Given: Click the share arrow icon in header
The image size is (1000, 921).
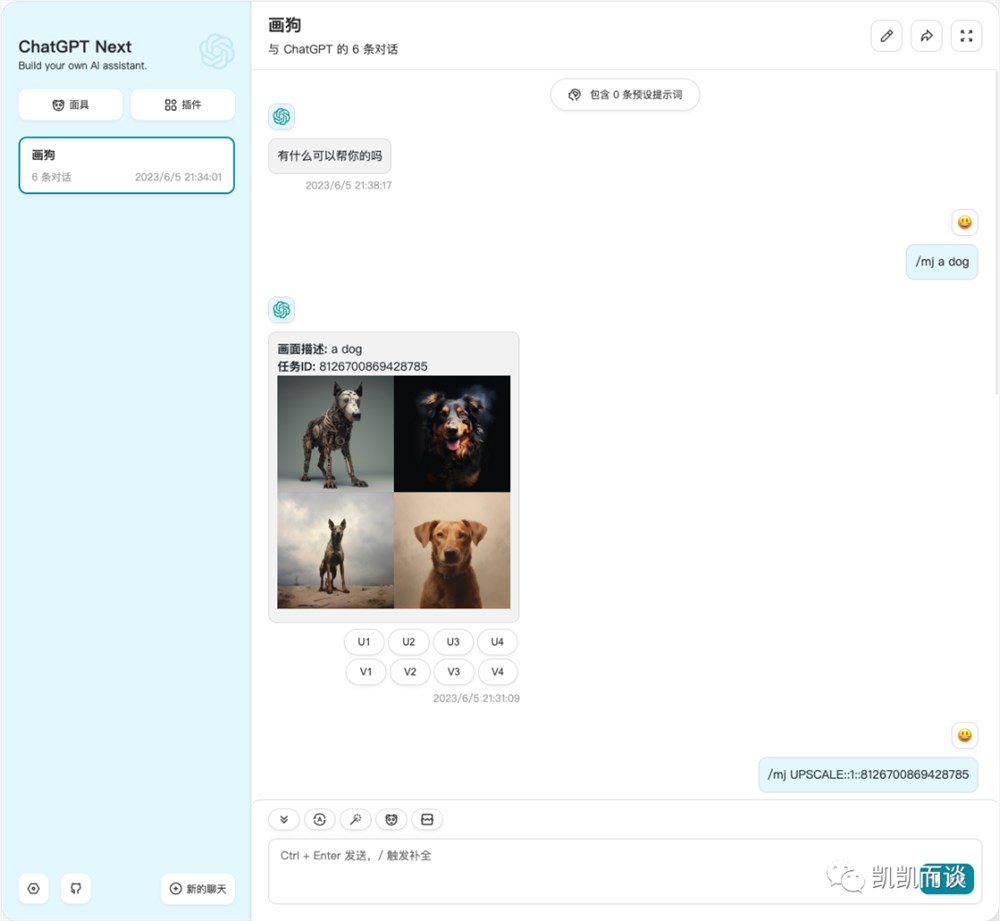Looking at the screenshot, I should click(x=926, y=36).
